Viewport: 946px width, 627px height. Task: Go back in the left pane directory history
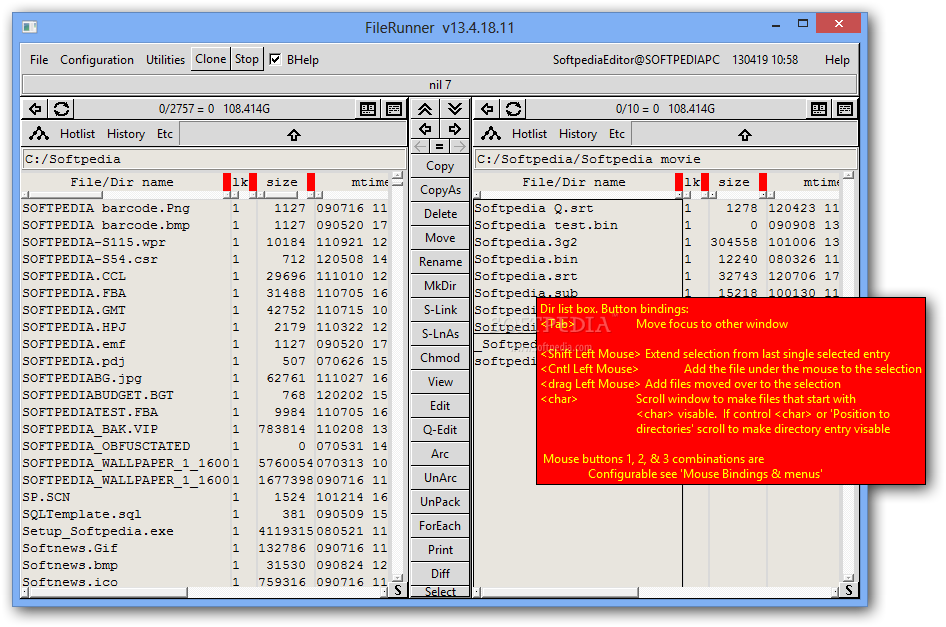tap(36, 109)
